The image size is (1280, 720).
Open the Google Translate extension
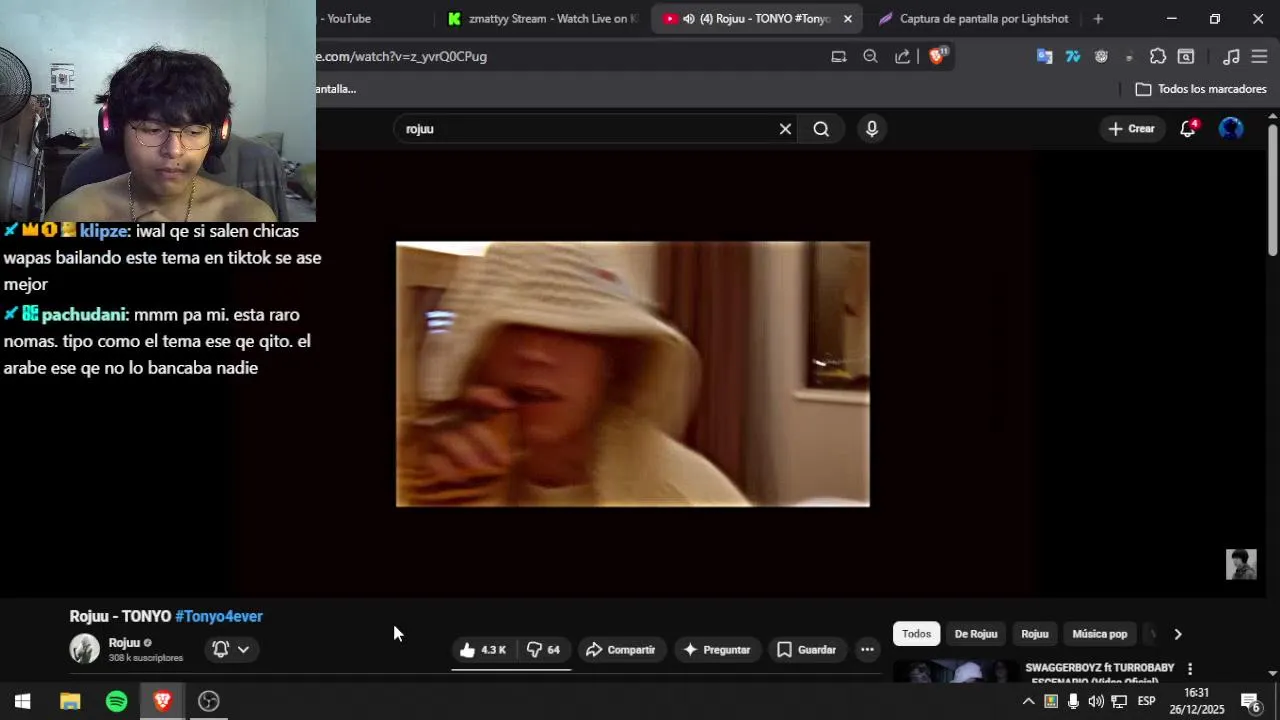[x=1044, y=57]
